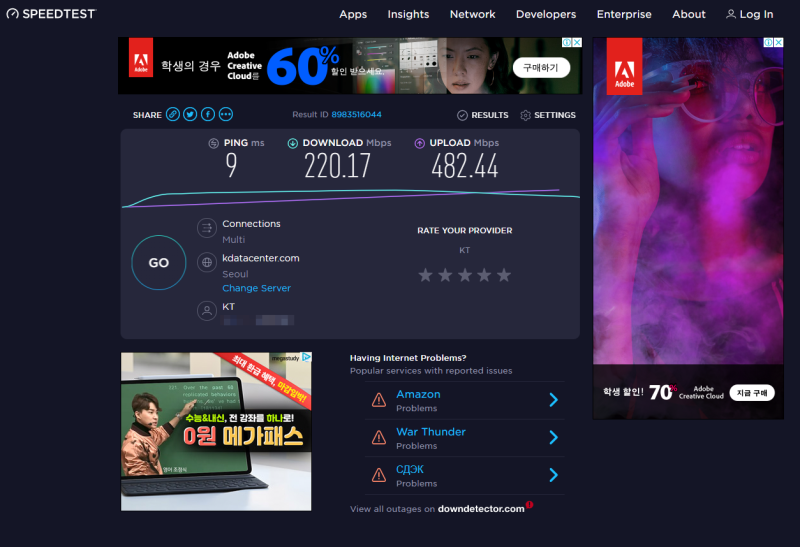Viewport: 800px width, 547px height.
Task: Click the Seoul server location text
Action: click(x=235, y=274)
